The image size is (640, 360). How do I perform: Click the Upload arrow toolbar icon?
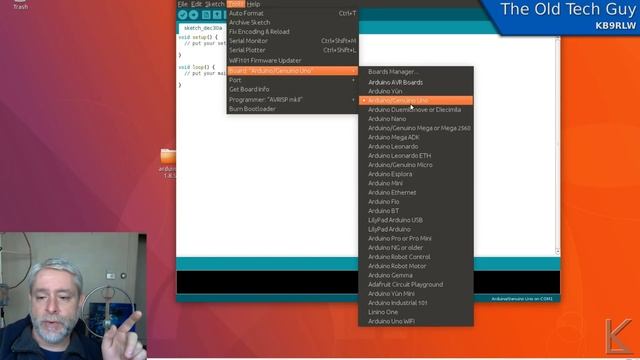(194, 15)
